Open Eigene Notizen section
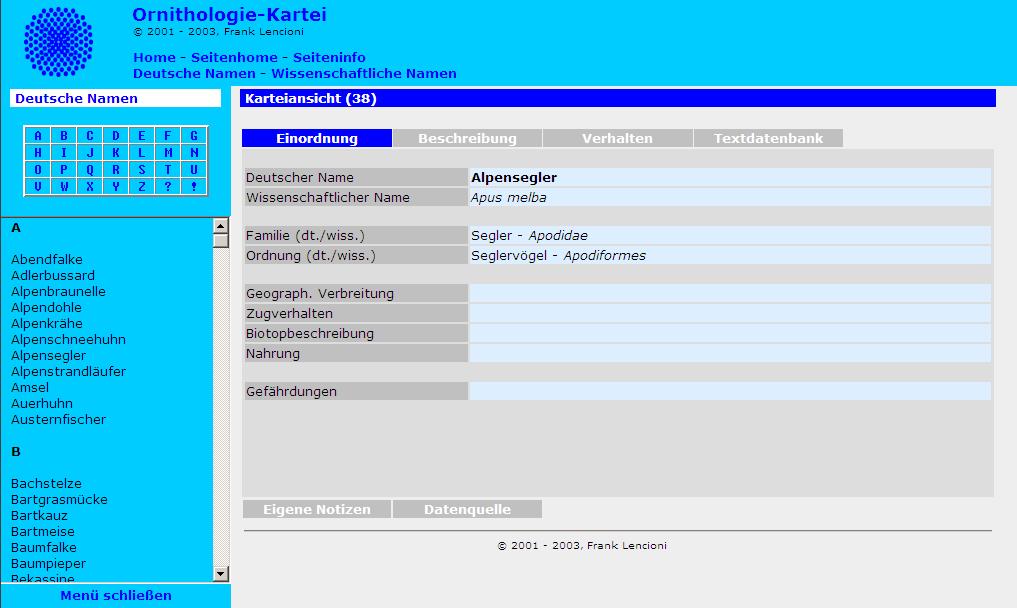1017x608 pixels. [x=317, y=510]
